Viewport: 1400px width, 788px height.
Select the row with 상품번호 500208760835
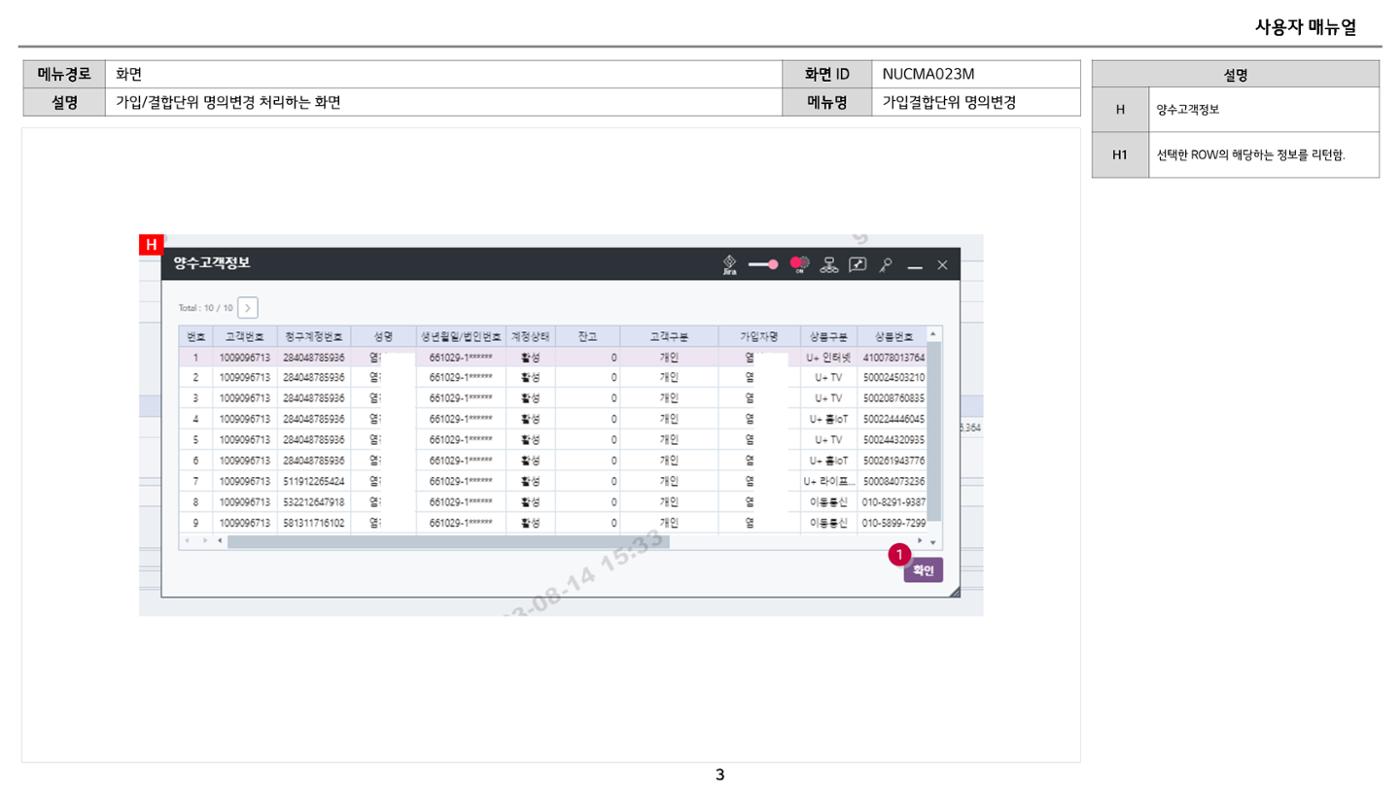click(x=553, y=398)
